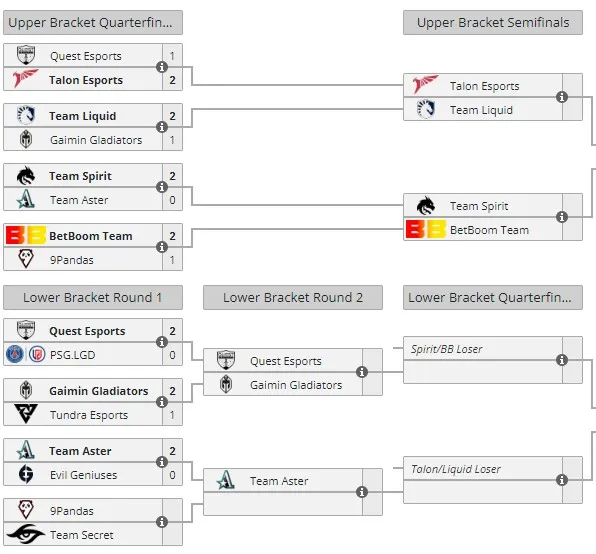Open info icon for Team Aster vs Evil Geniuses
The image size is (596, 554).
162,462
